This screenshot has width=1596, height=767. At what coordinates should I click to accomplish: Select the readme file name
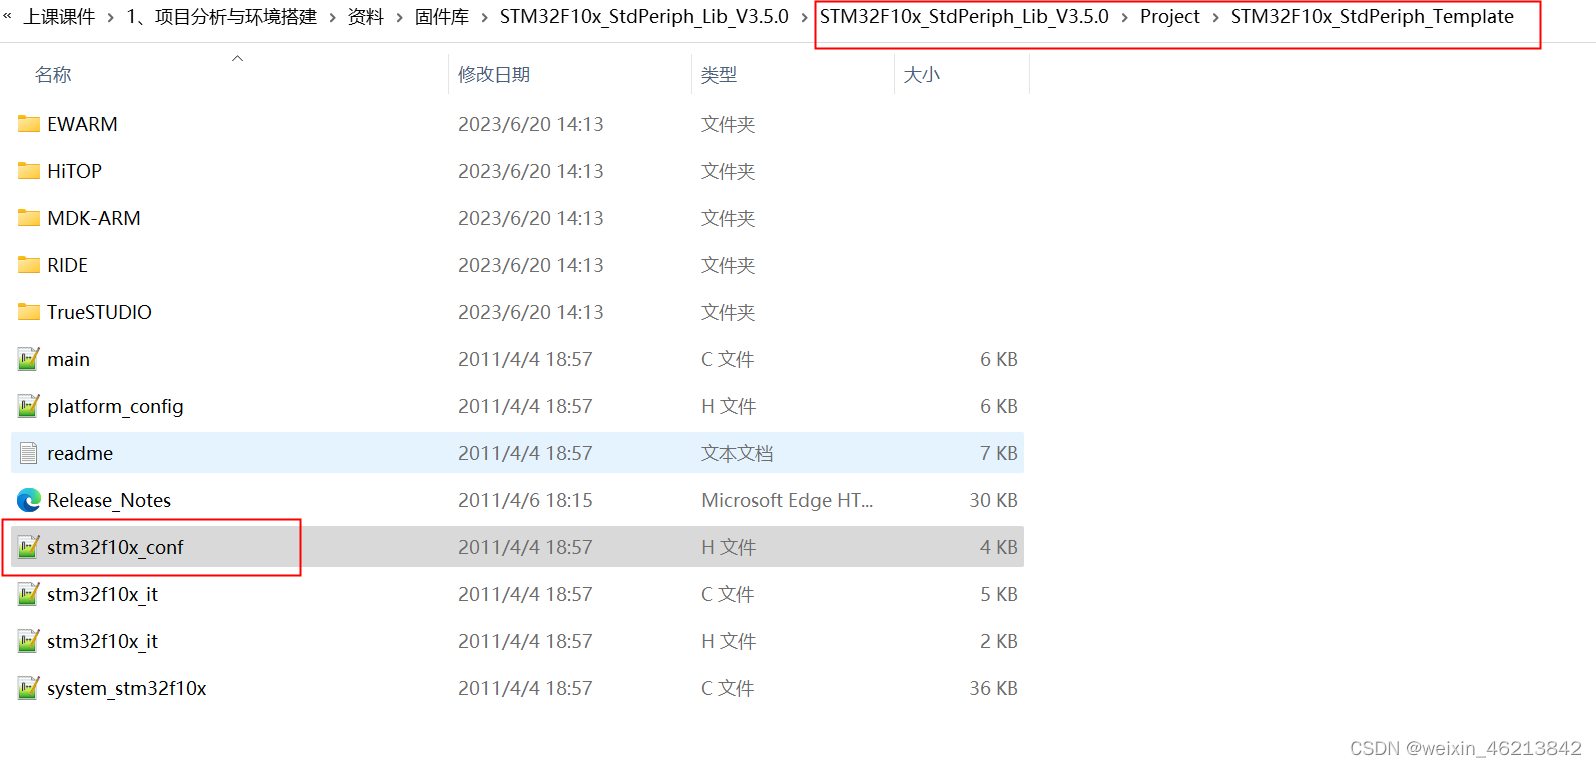(80, 453)
